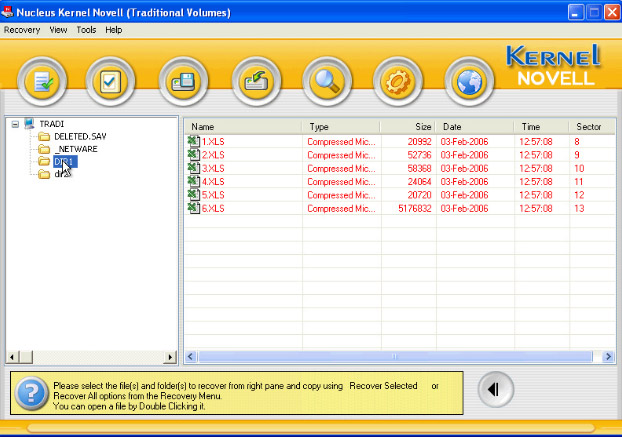
Task: Click the Recover All document-checkmark toolbar icon
Action: tap(42, 82)
